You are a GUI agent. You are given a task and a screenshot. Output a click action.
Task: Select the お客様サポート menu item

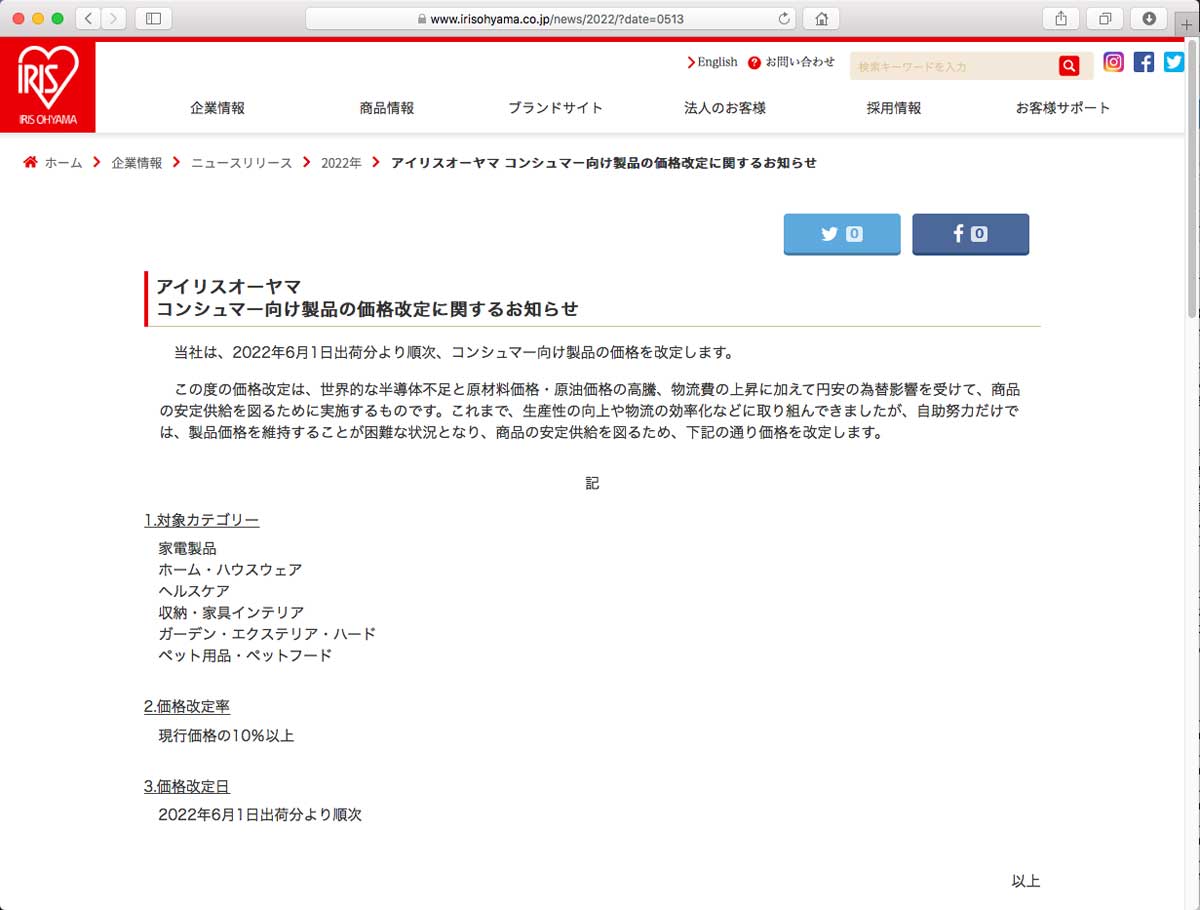click(1062, 108)
